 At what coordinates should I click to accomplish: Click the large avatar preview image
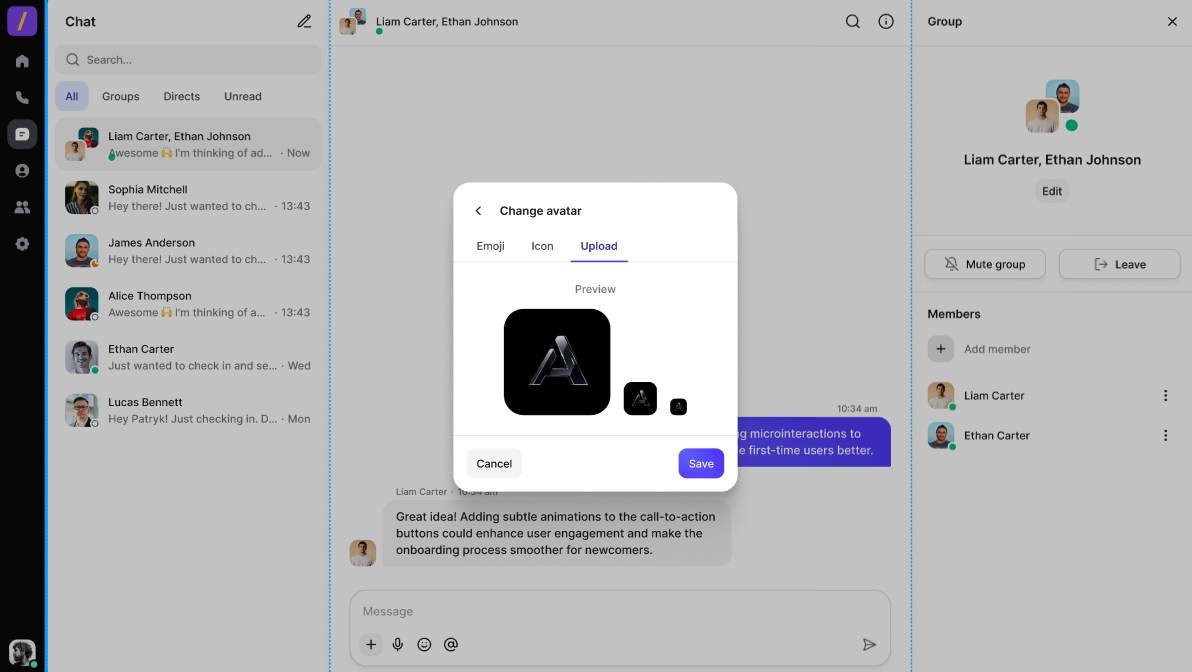coord(557,362)
